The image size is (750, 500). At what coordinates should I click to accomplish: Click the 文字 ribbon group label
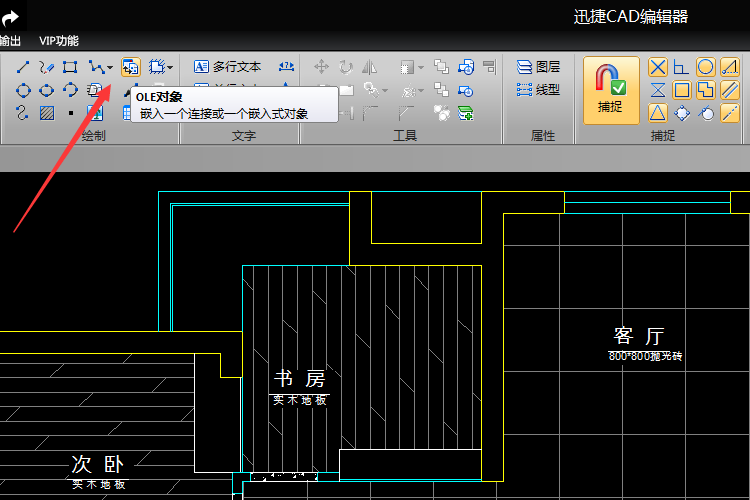coord(243,136)
